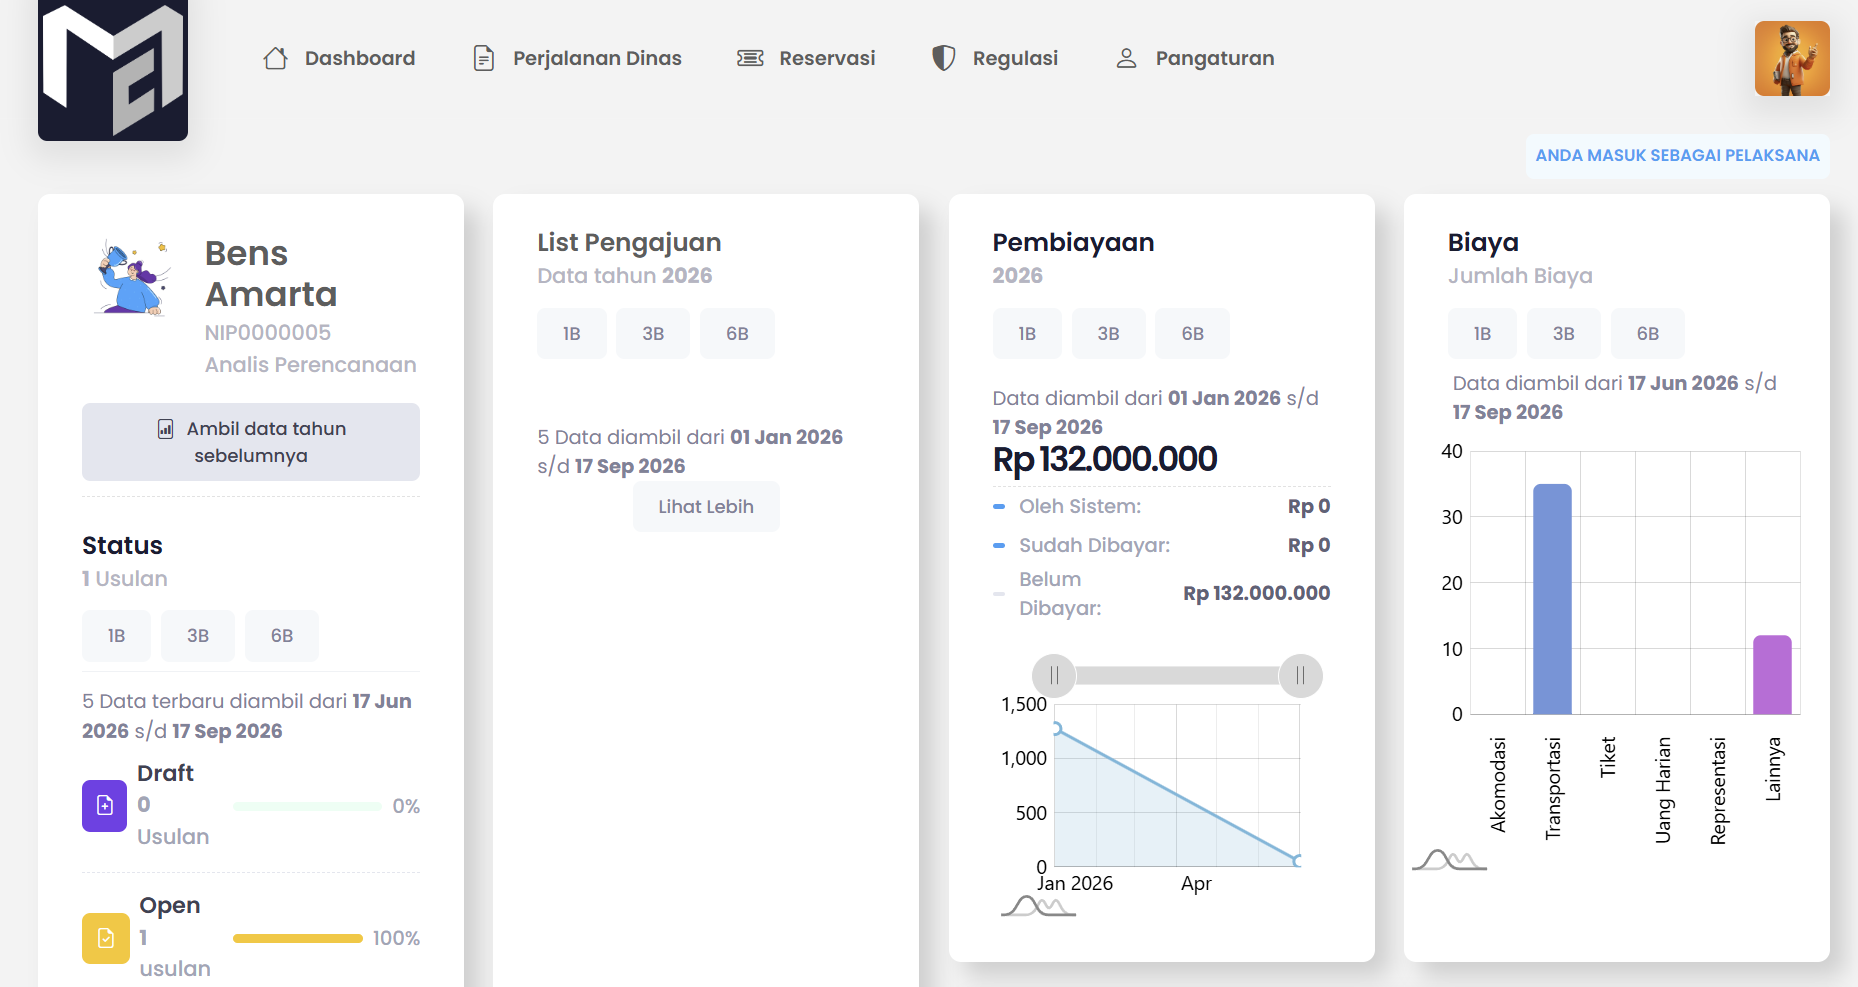This screenshot has height=987, width=1858.
Task: Select 3B filter under Status
Action: (198, 636)
